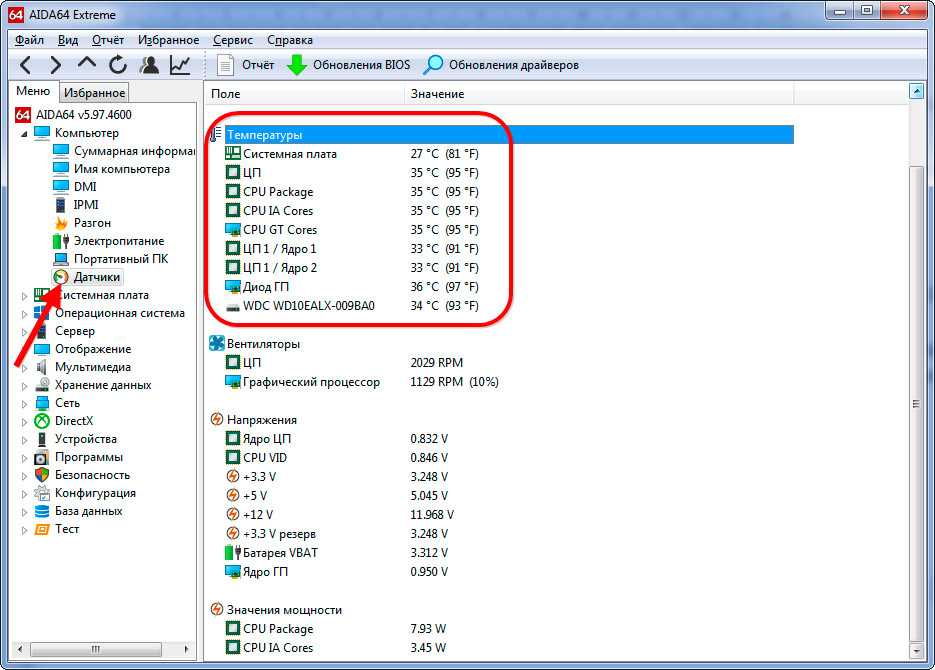Screen dimensions: 935x670
Task: Click the Значение column header
Action: click(437, 93)
